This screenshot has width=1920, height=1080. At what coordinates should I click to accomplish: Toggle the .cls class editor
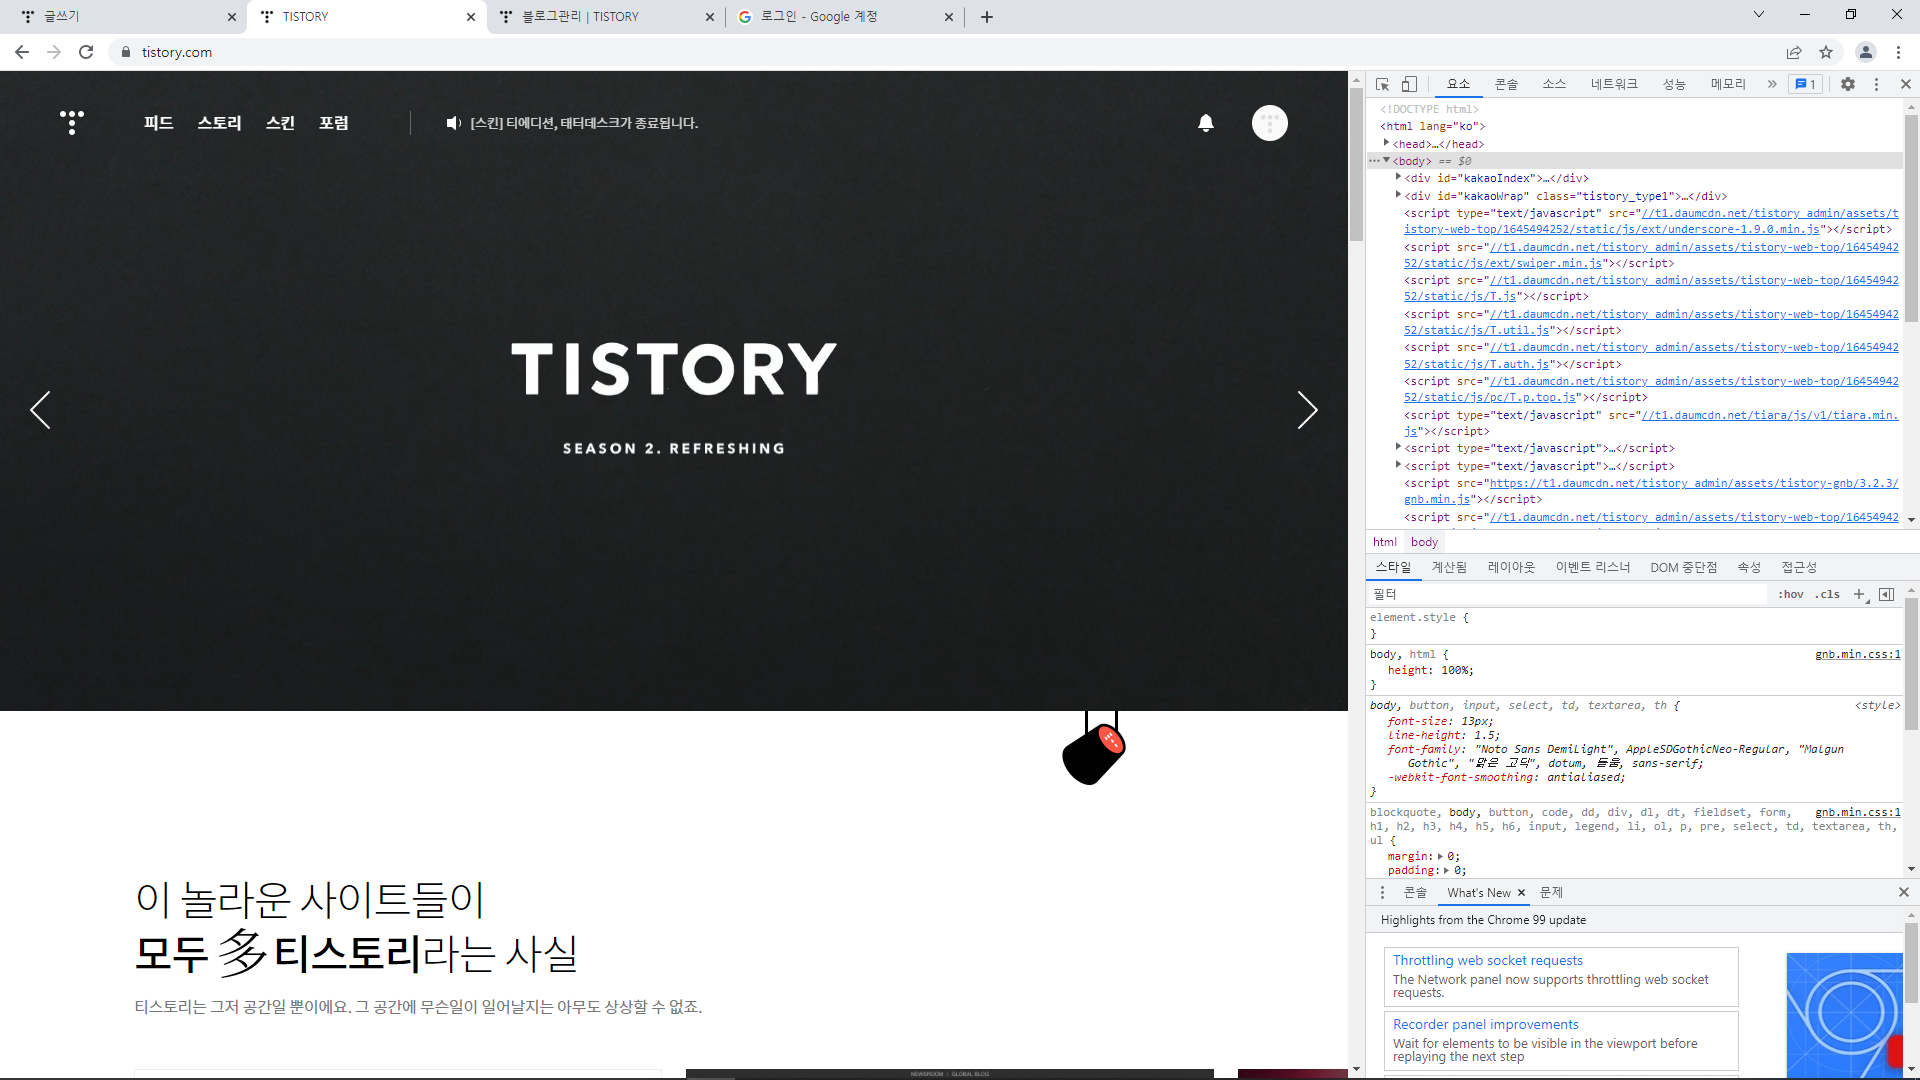[1828, 594]
